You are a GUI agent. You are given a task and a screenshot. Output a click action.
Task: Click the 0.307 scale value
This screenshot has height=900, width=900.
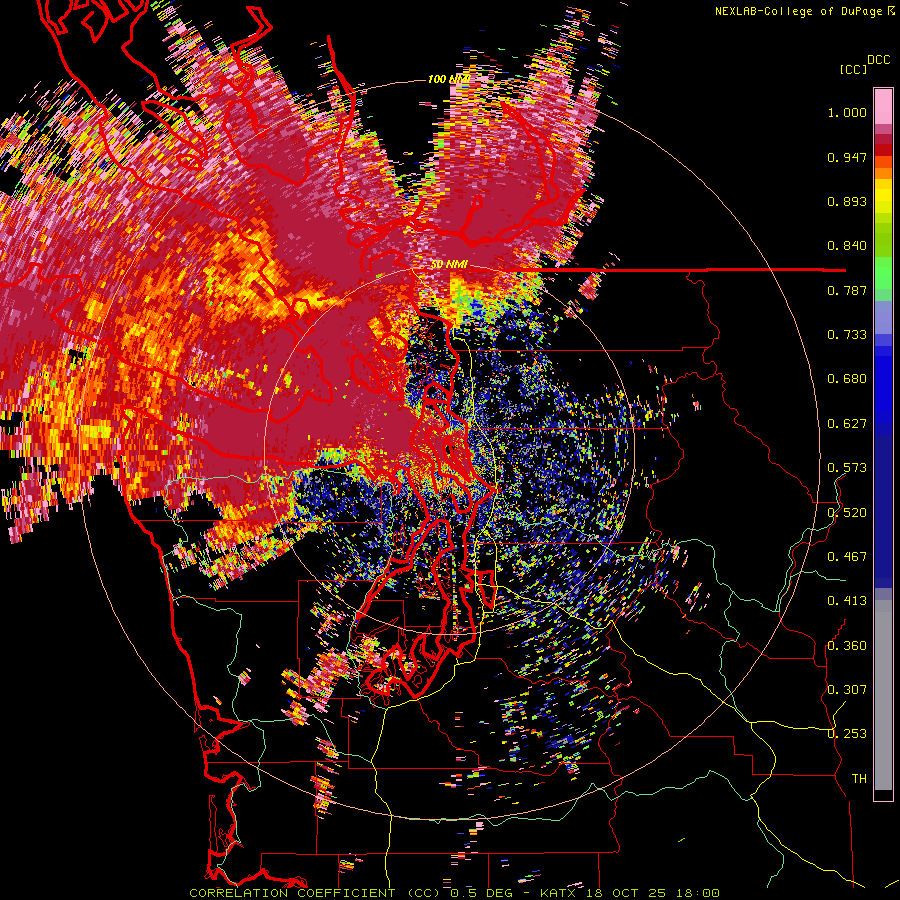(847, 689)
